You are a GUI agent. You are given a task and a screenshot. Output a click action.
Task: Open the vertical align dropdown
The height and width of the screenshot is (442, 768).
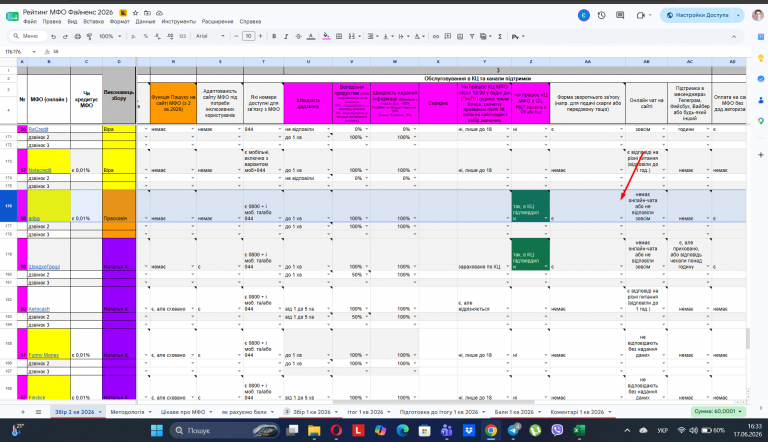pyautogui.click(x=387, y=36)
